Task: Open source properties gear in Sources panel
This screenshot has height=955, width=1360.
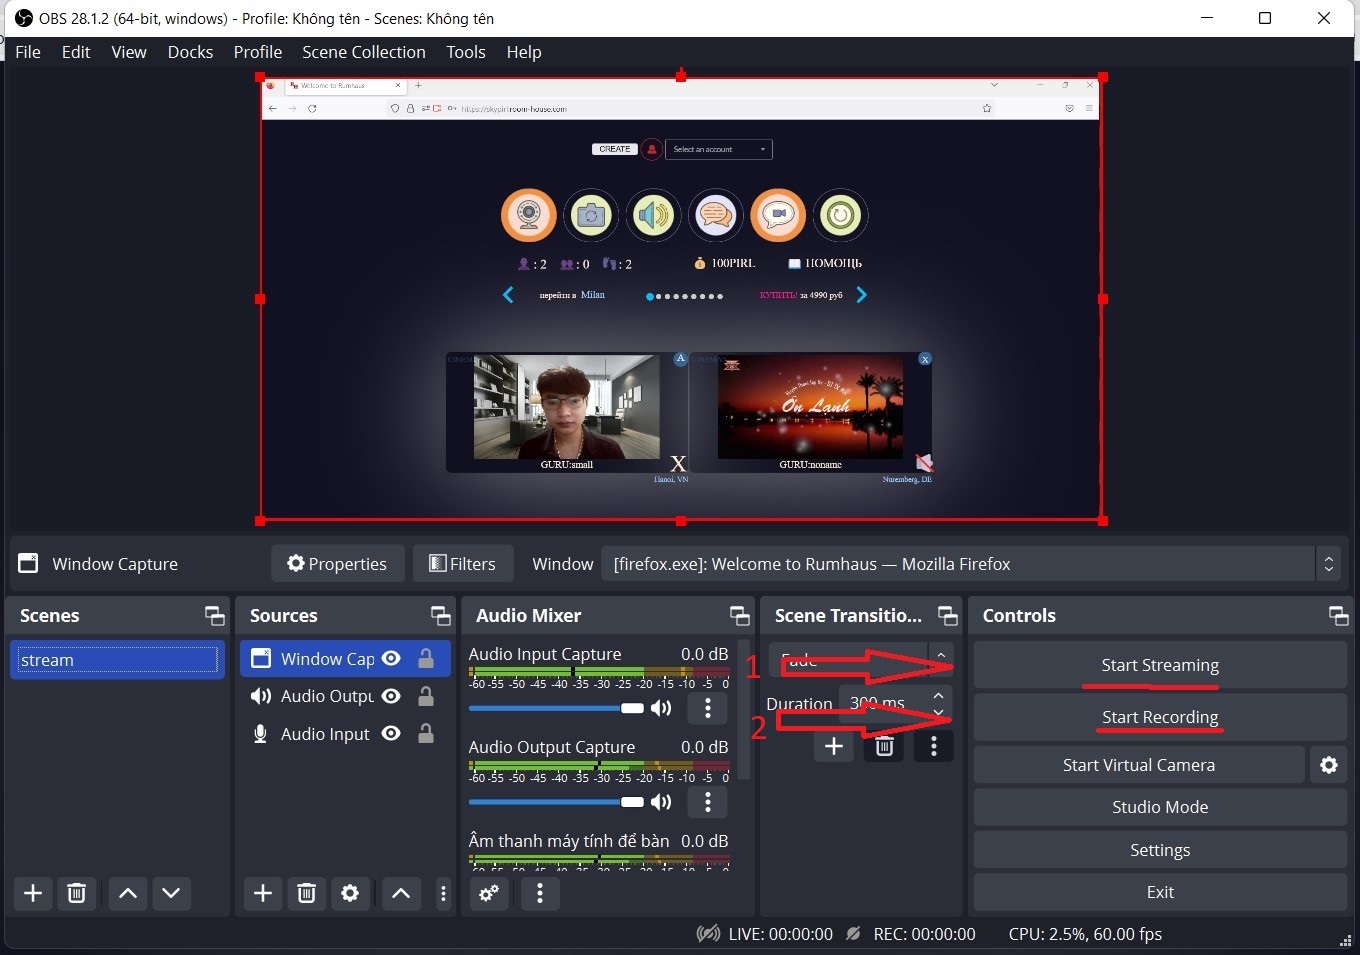Action: [350, 893]
